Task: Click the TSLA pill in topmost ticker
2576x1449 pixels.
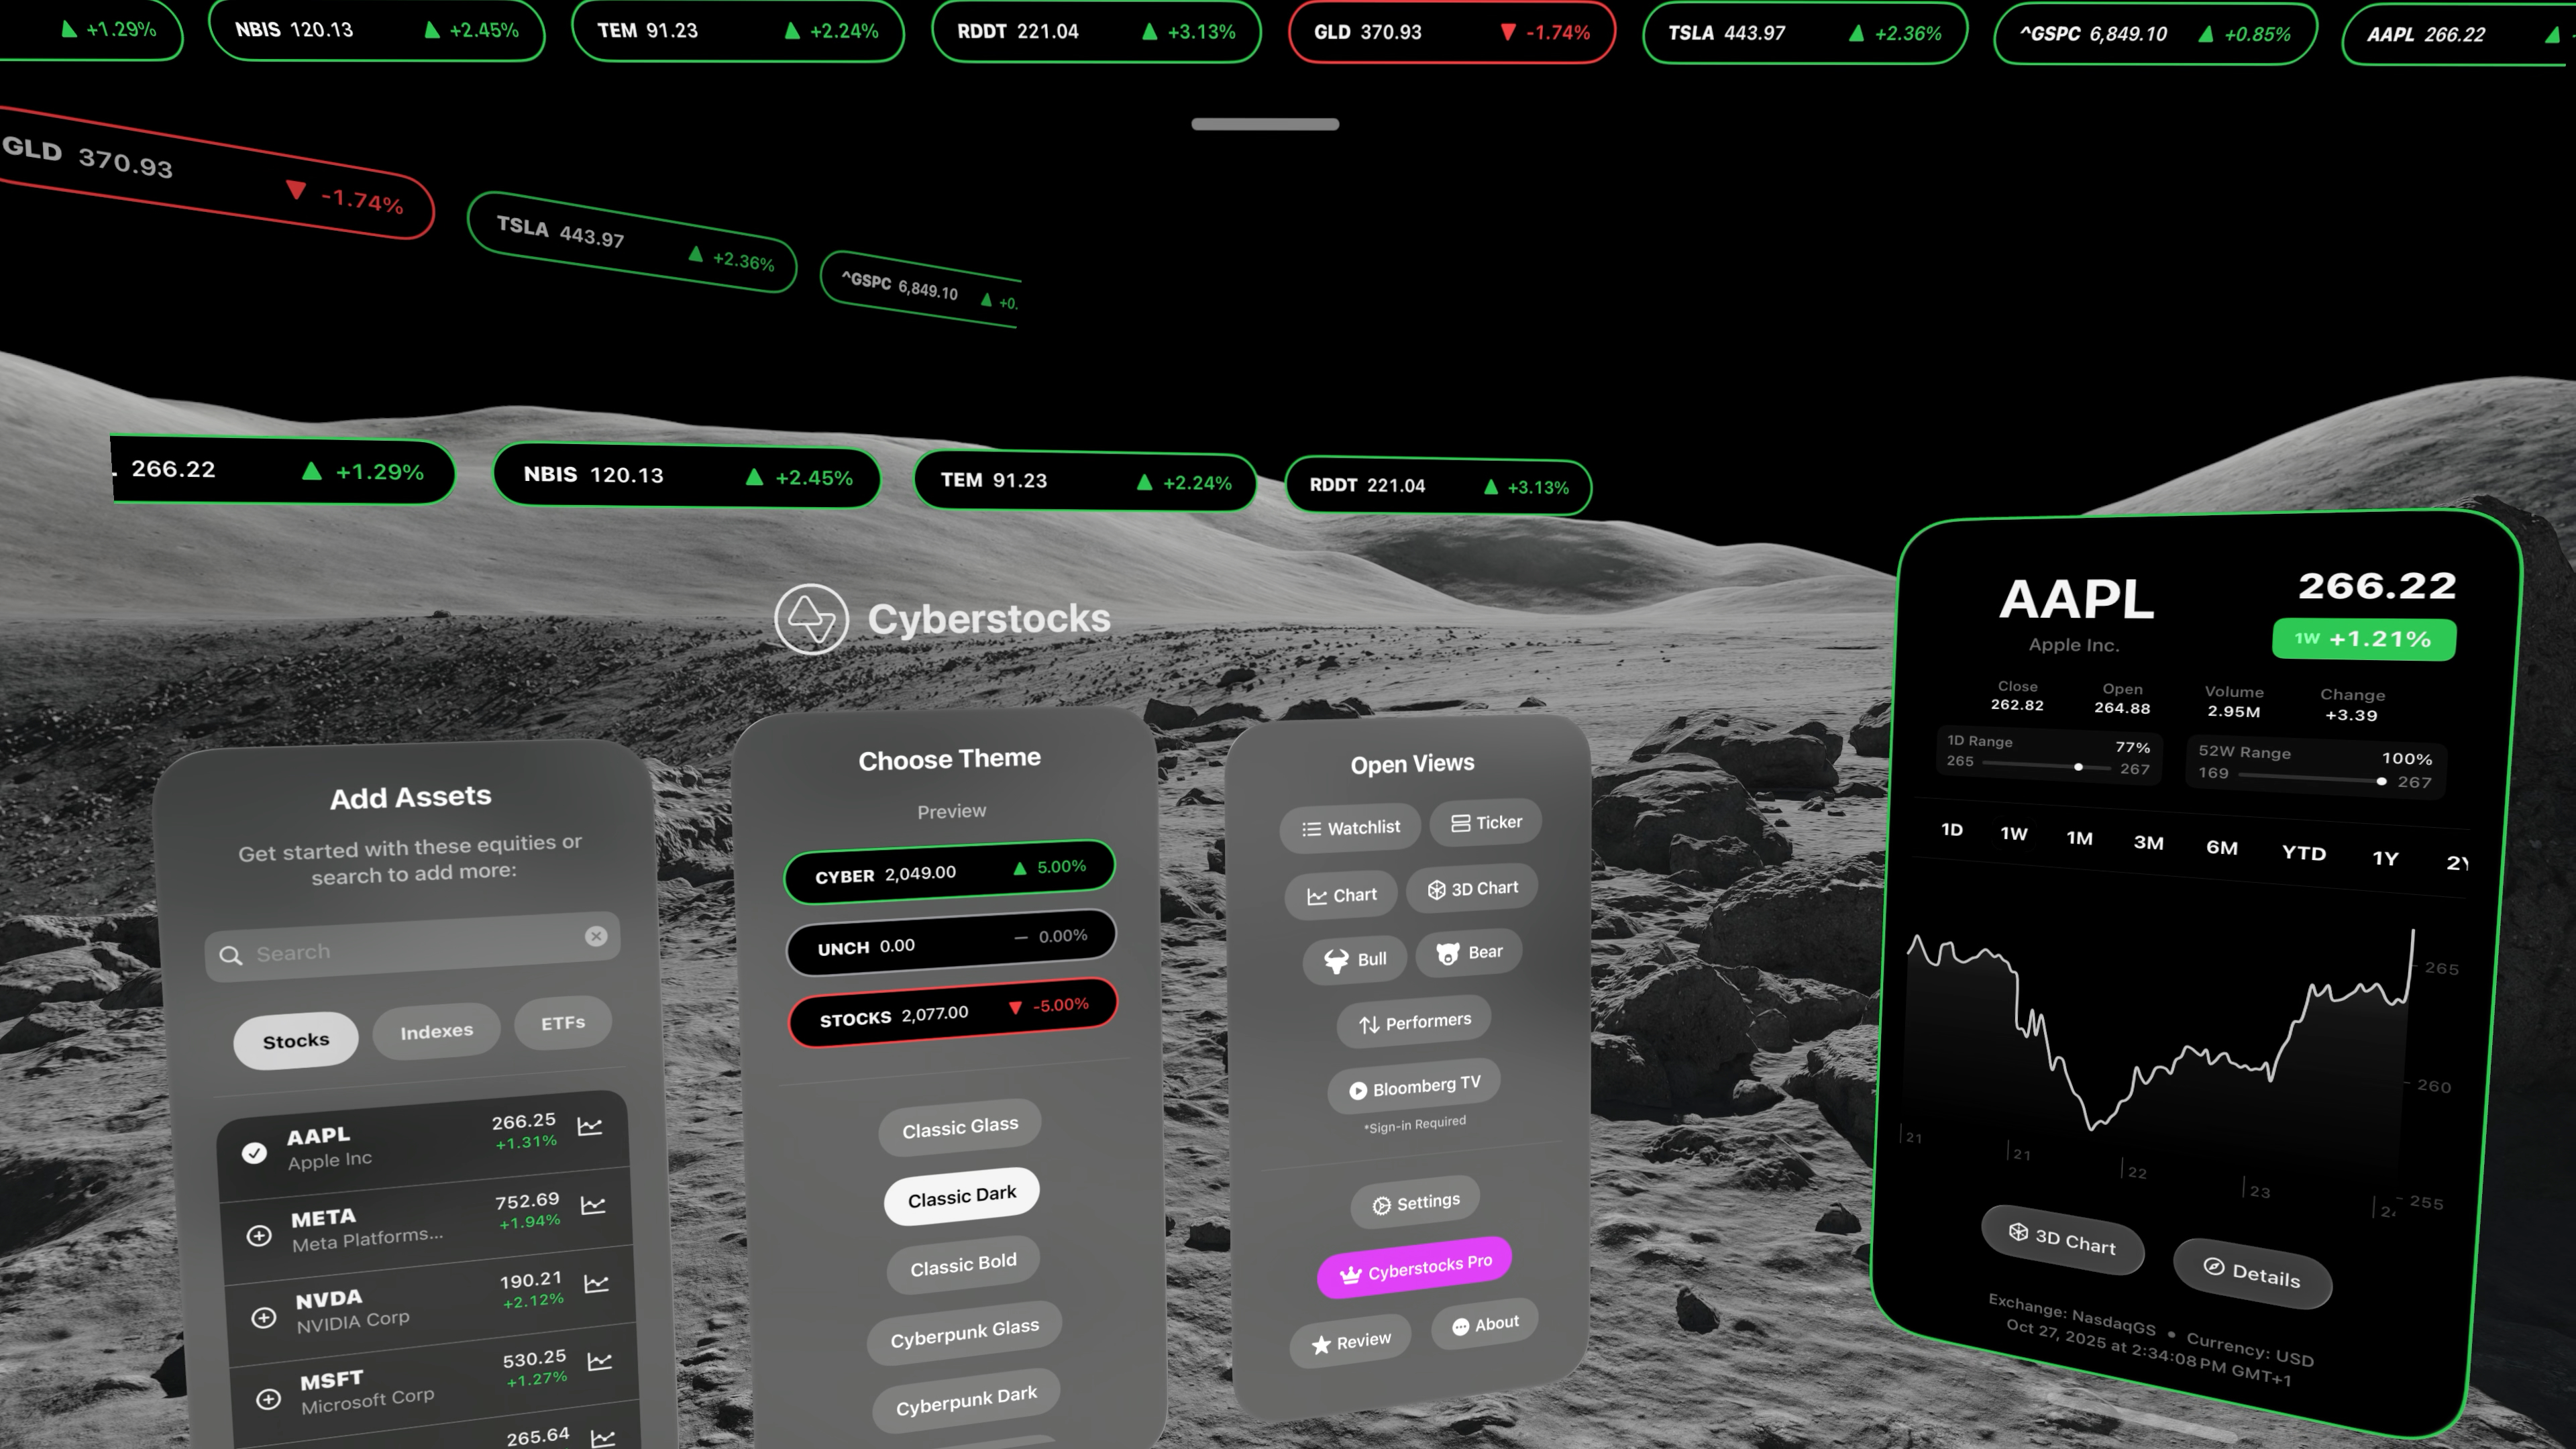Action: point(1804,33)
